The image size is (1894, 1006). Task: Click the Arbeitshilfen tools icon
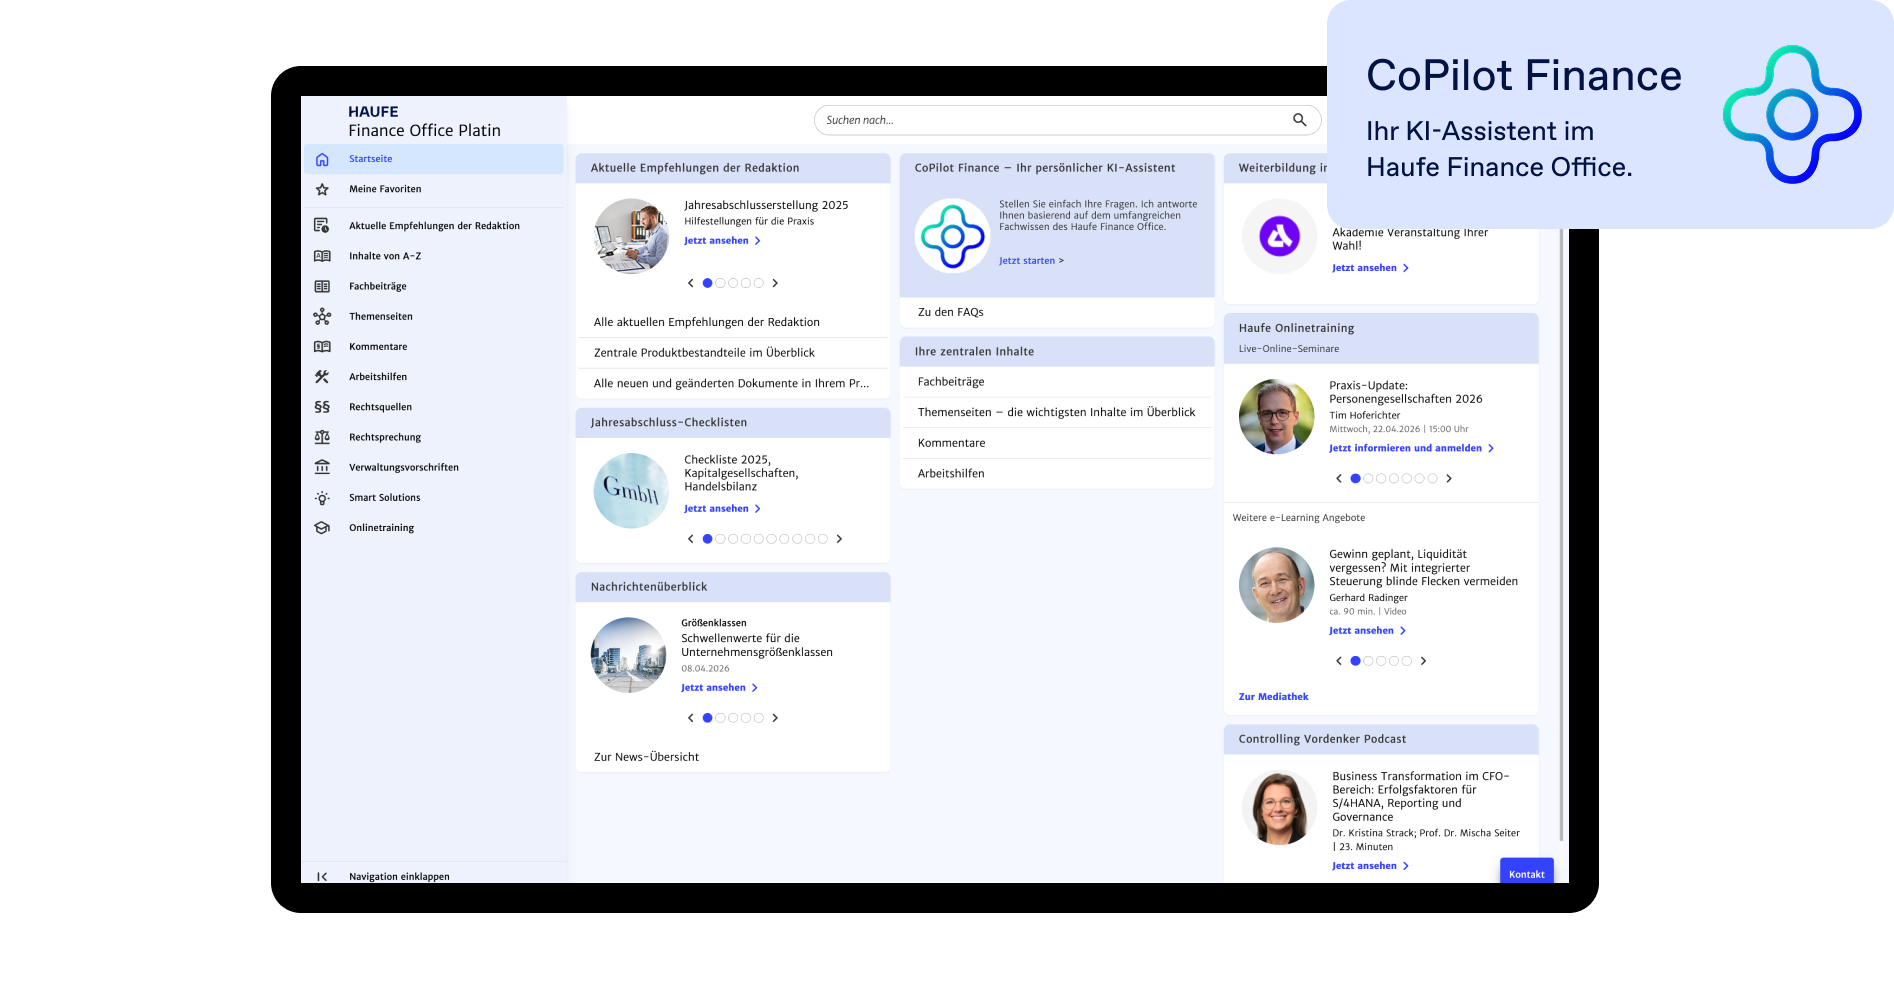322,377
